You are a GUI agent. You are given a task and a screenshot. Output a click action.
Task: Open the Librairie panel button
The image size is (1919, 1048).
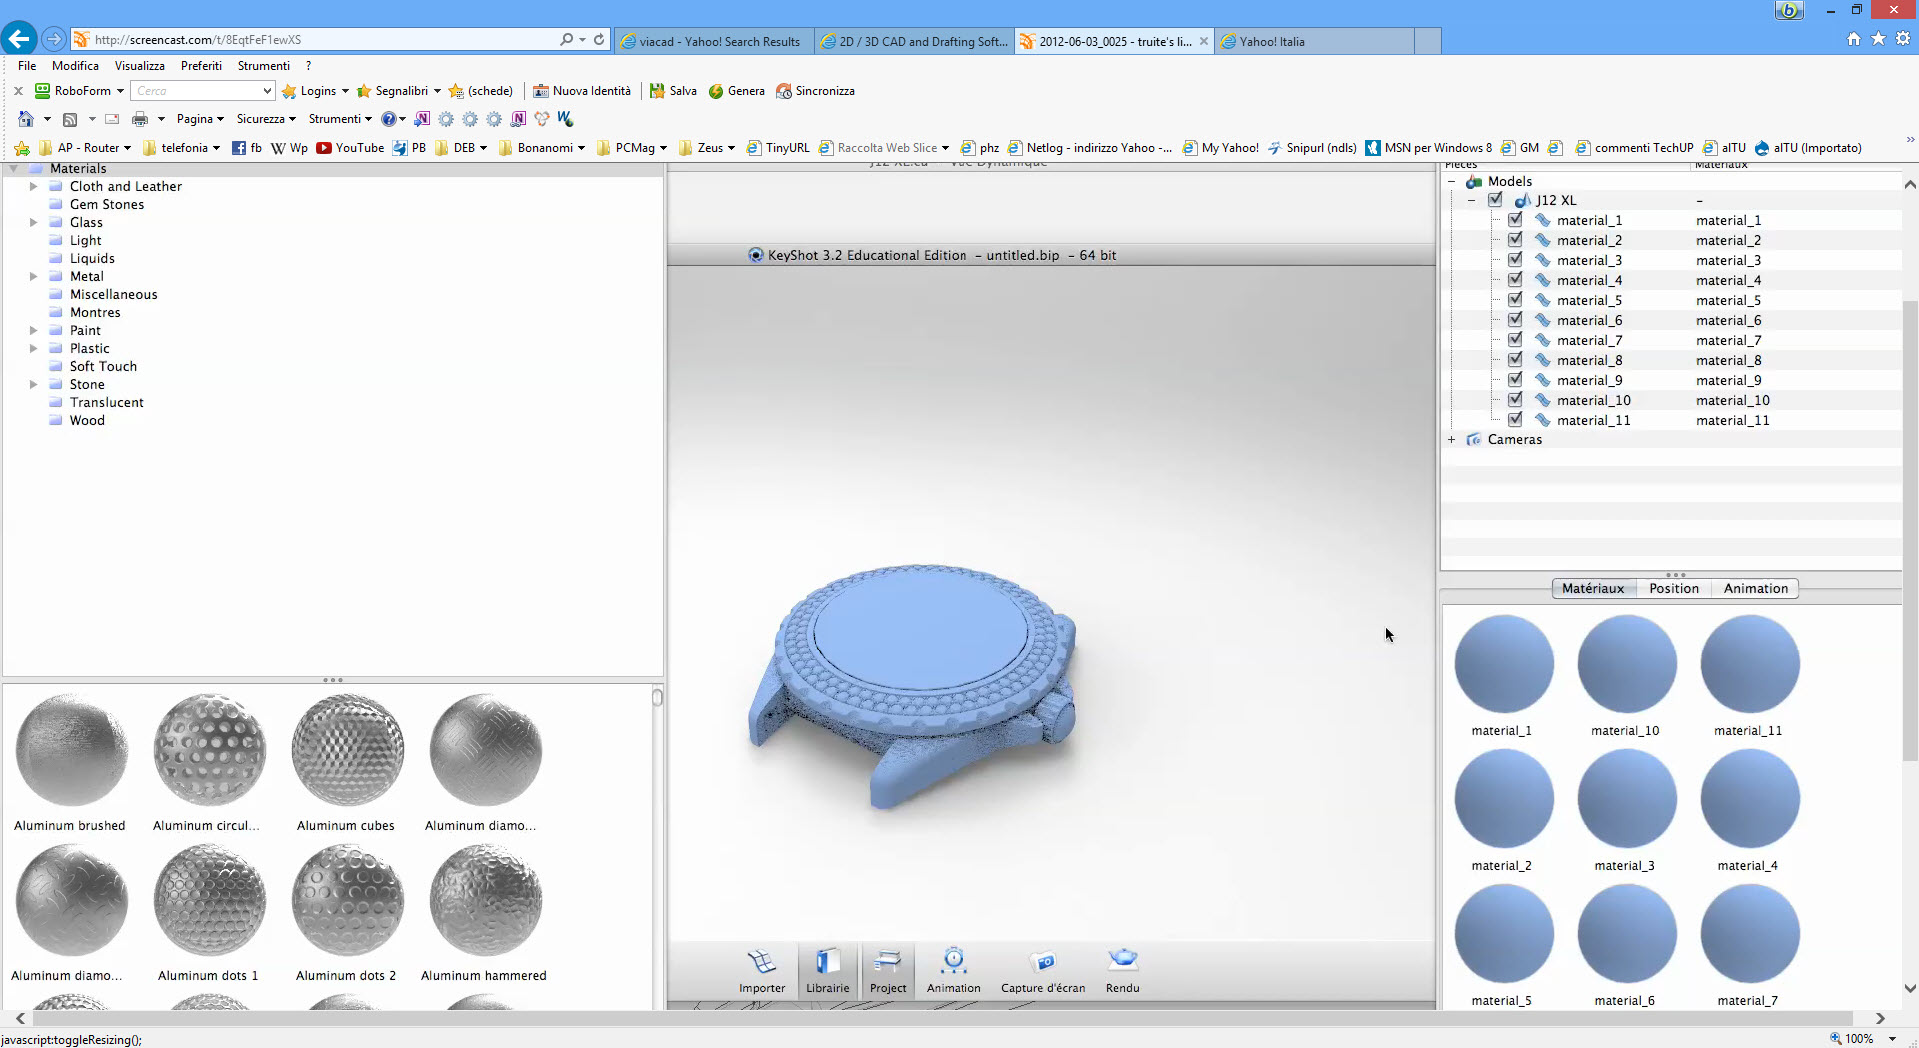(x=827, y=971)
